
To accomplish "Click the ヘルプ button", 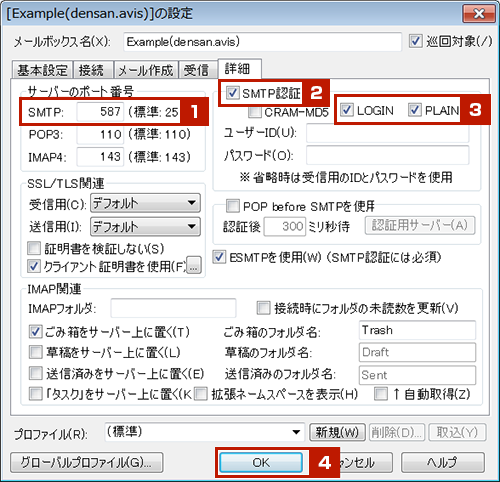I will tap(443, 462).
